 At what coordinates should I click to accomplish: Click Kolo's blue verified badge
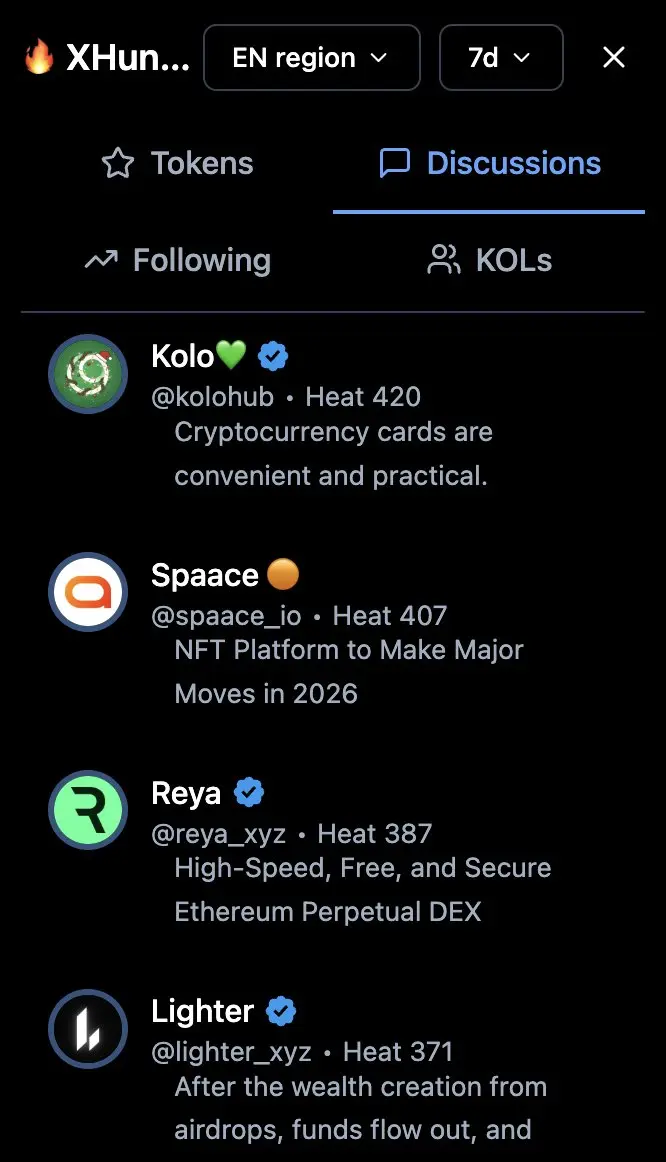tap(273, 355)
